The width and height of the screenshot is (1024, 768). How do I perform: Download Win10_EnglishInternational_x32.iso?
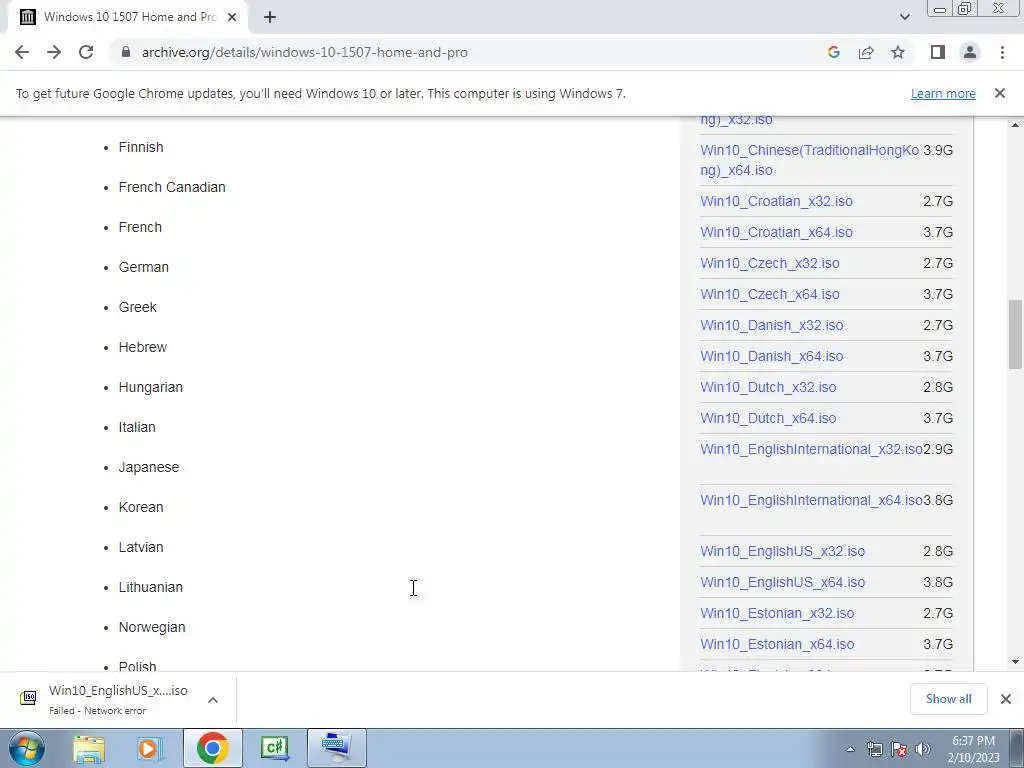pos(811,449)
